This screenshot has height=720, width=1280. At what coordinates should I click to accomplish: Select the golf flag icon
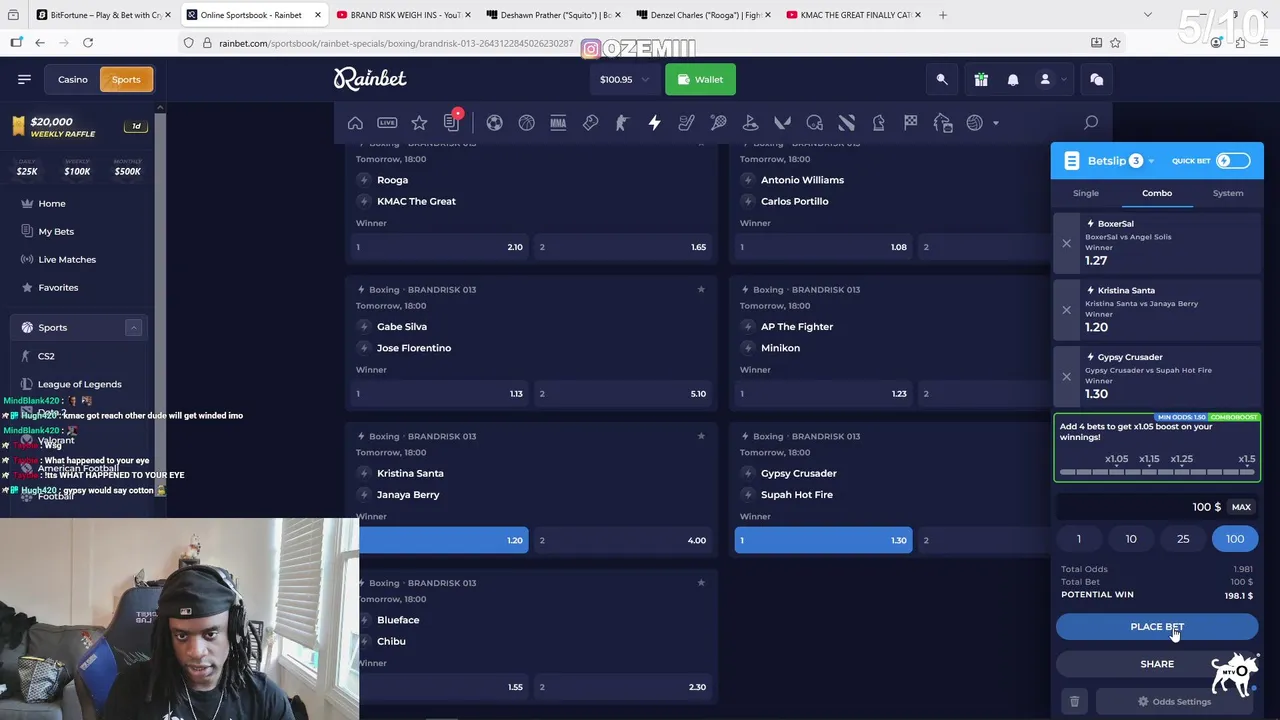click(750, 123)
